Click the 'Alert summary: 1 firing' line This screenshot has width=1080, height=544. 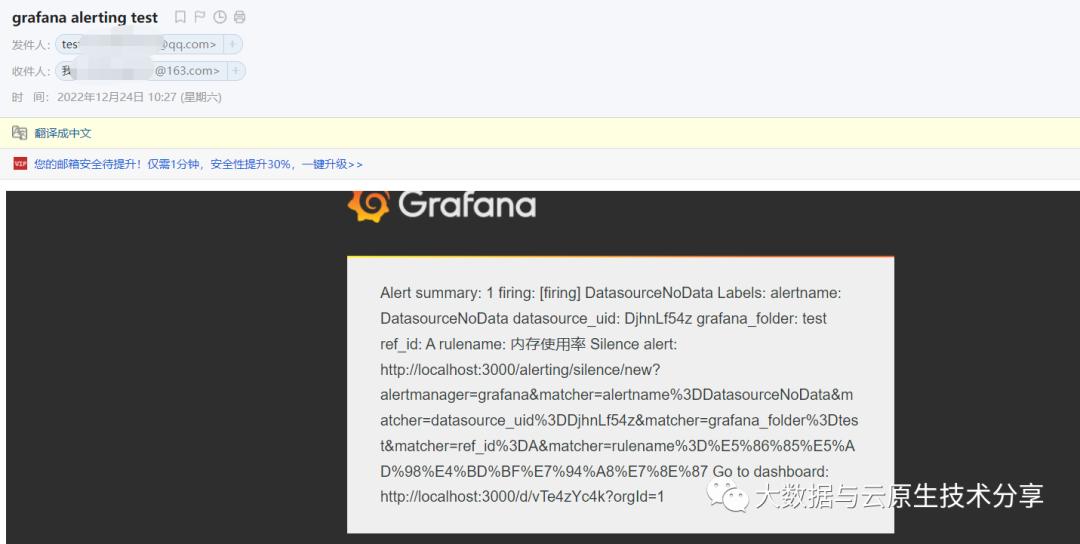610,293
